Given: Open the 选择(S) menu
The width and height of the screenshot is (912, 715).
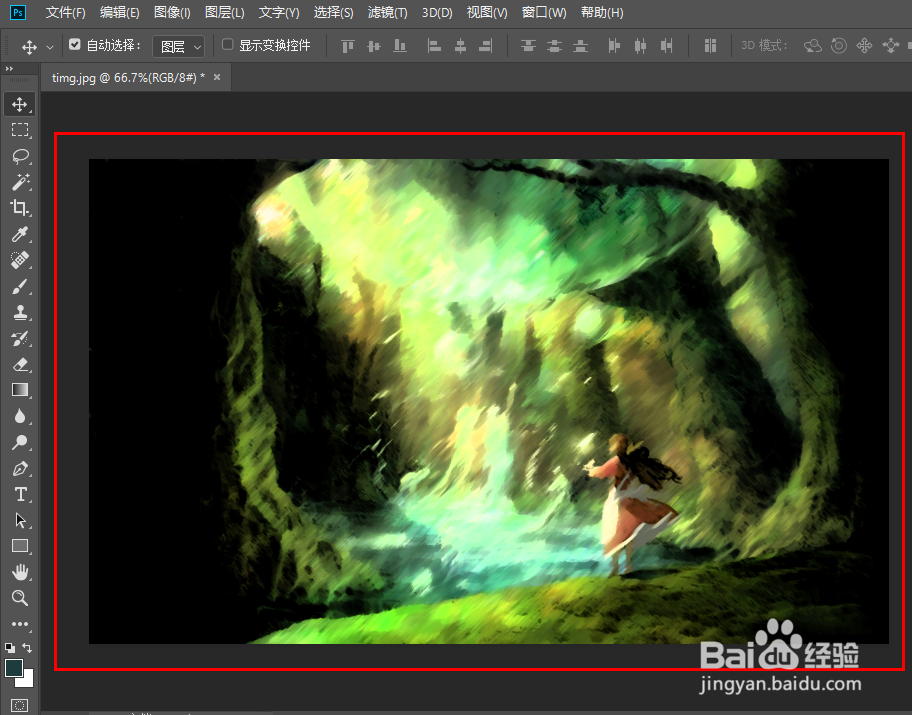Looking at the screenshot, I should click(333, 12).
